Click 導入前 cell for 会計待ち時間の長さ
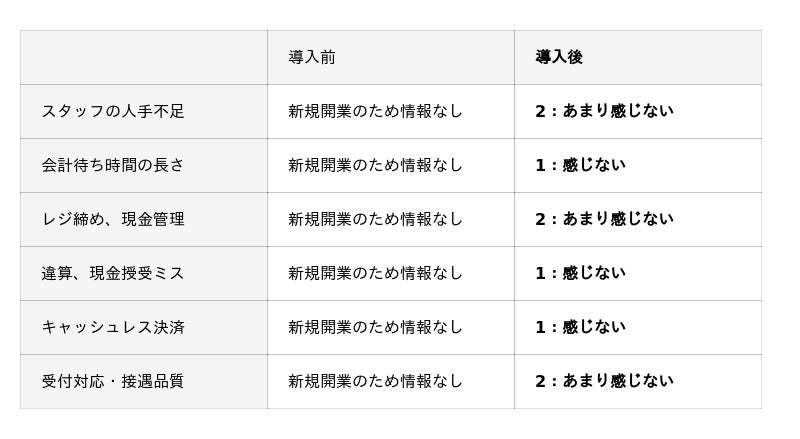This screenshot has height=439, width=800. pyautogui.click(x=375, y=165)
